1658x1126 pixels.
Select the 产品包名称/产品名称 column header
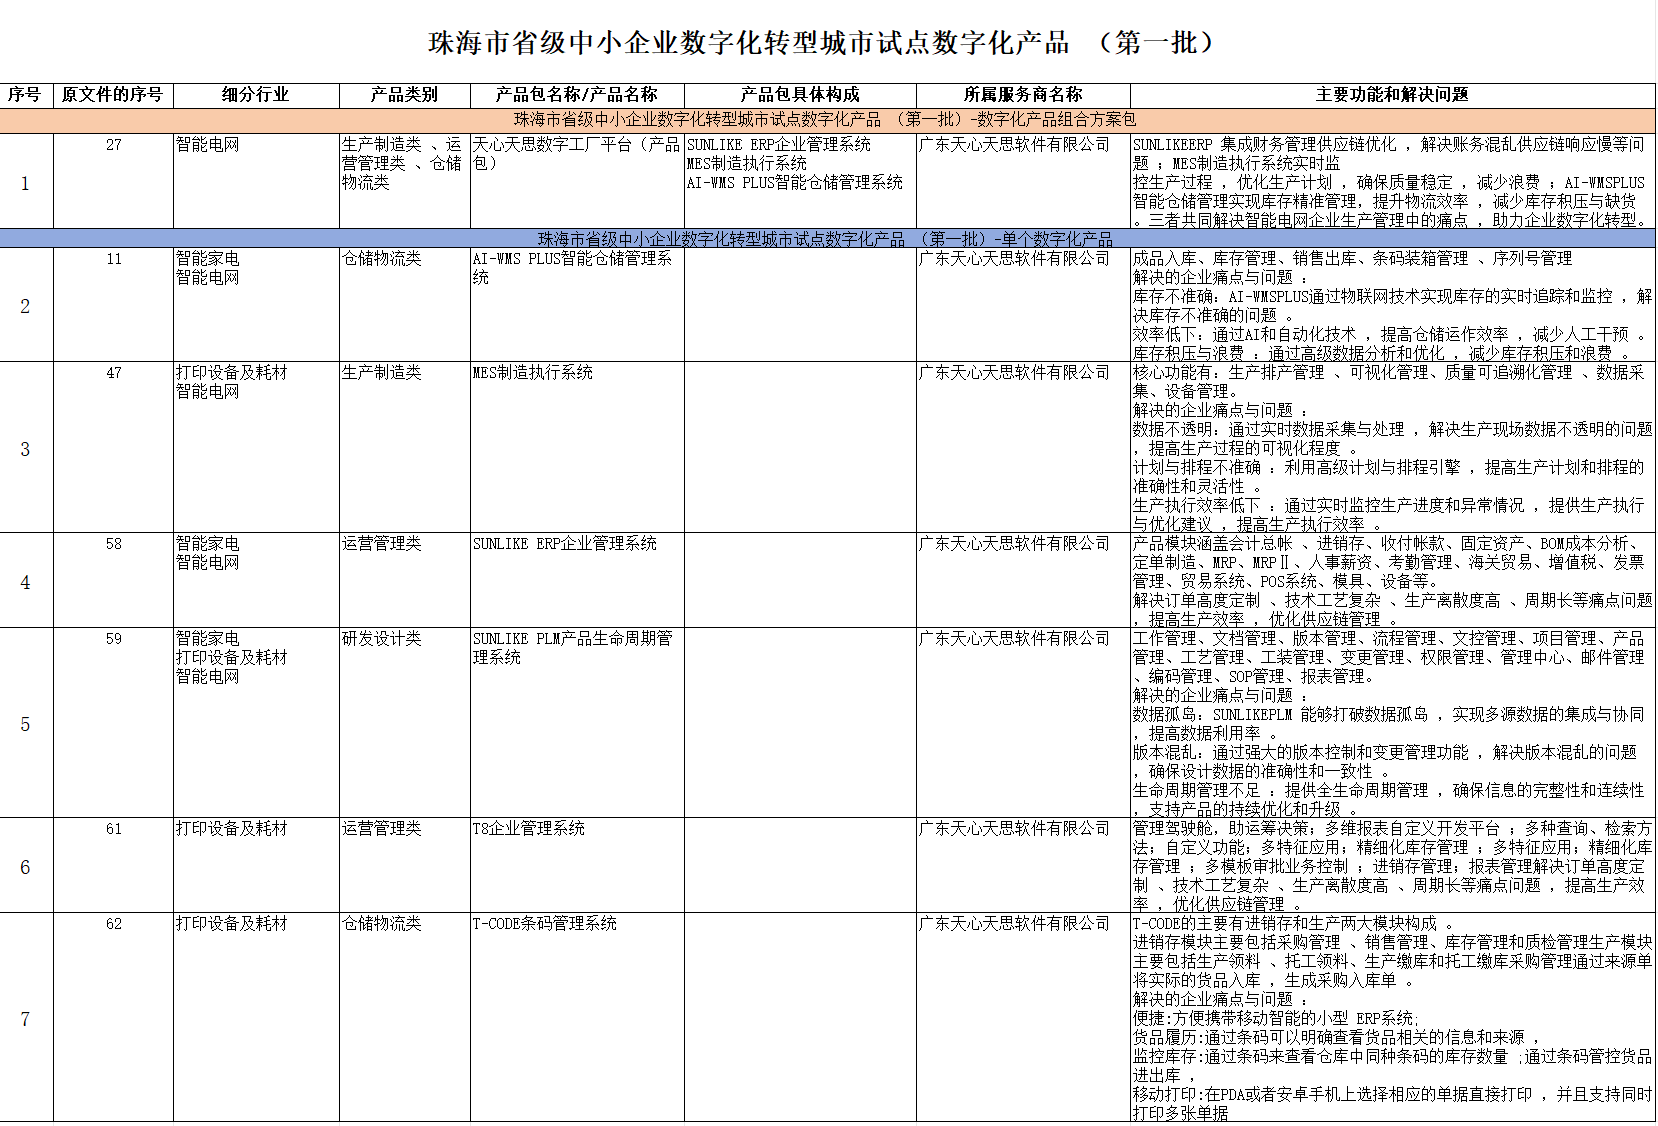tap(577, 95)
